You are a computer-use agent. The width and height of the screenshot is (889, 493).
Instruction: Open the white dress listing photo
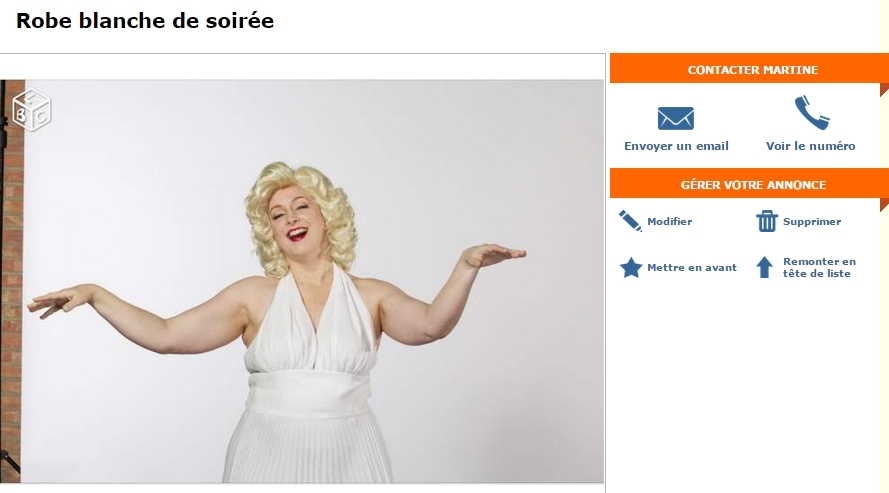pyautogui.click(x=302, y=281)
